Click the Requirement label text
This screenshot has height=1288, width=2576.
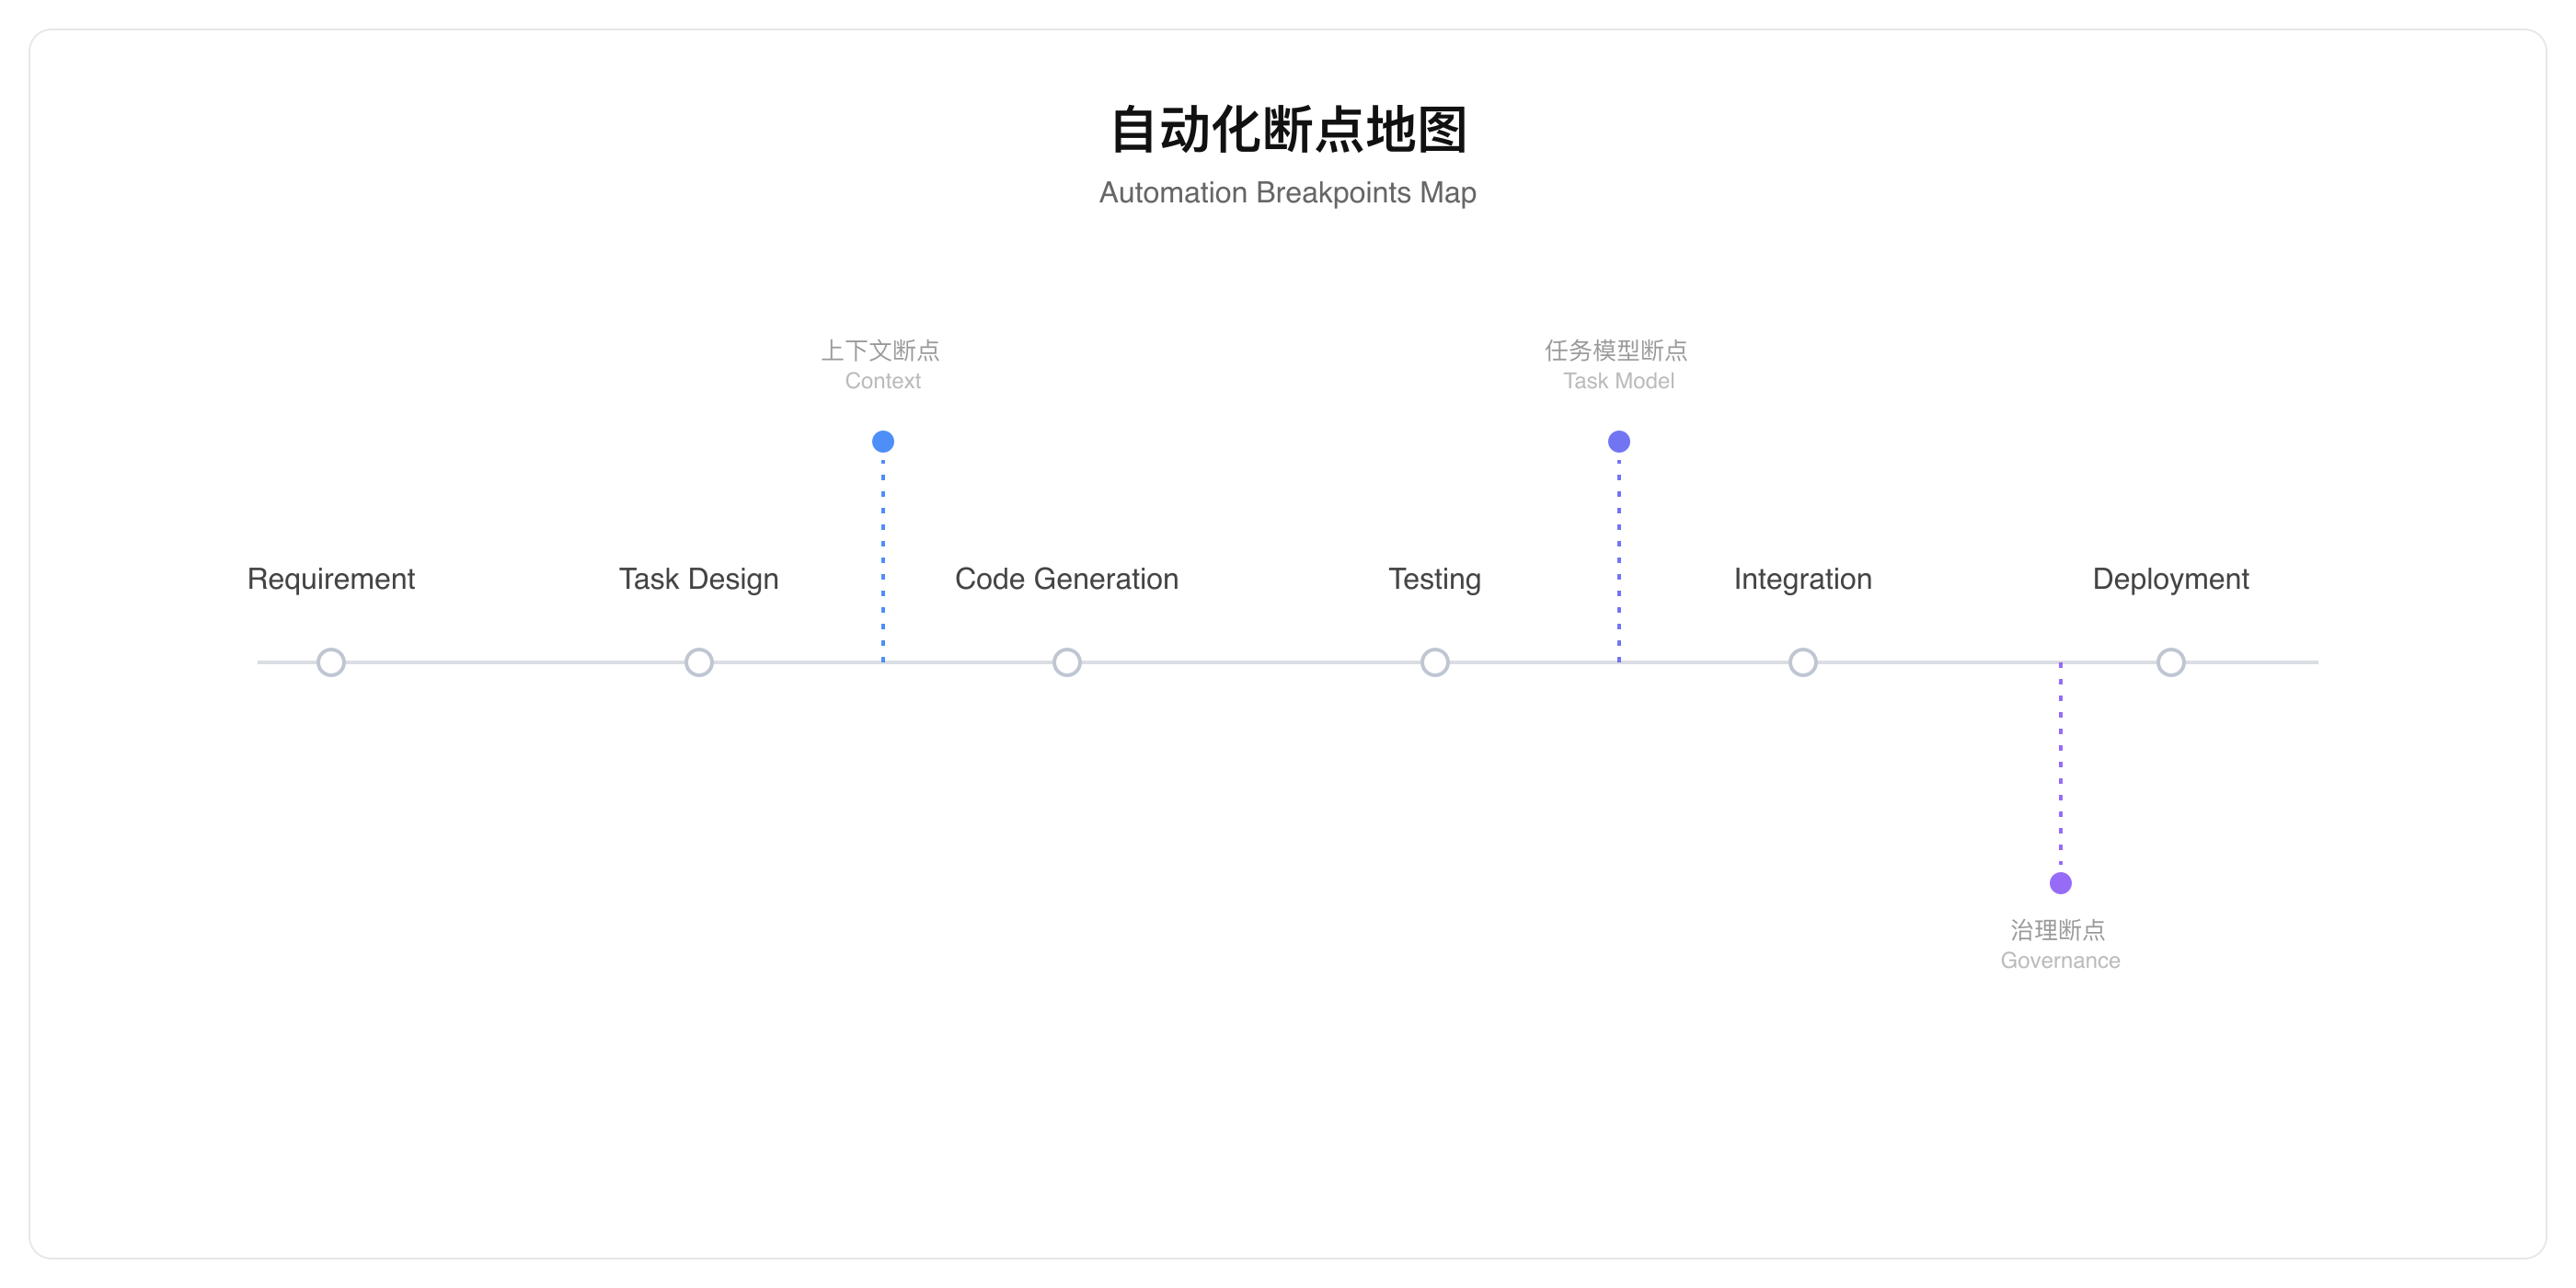tap(331, 579)
